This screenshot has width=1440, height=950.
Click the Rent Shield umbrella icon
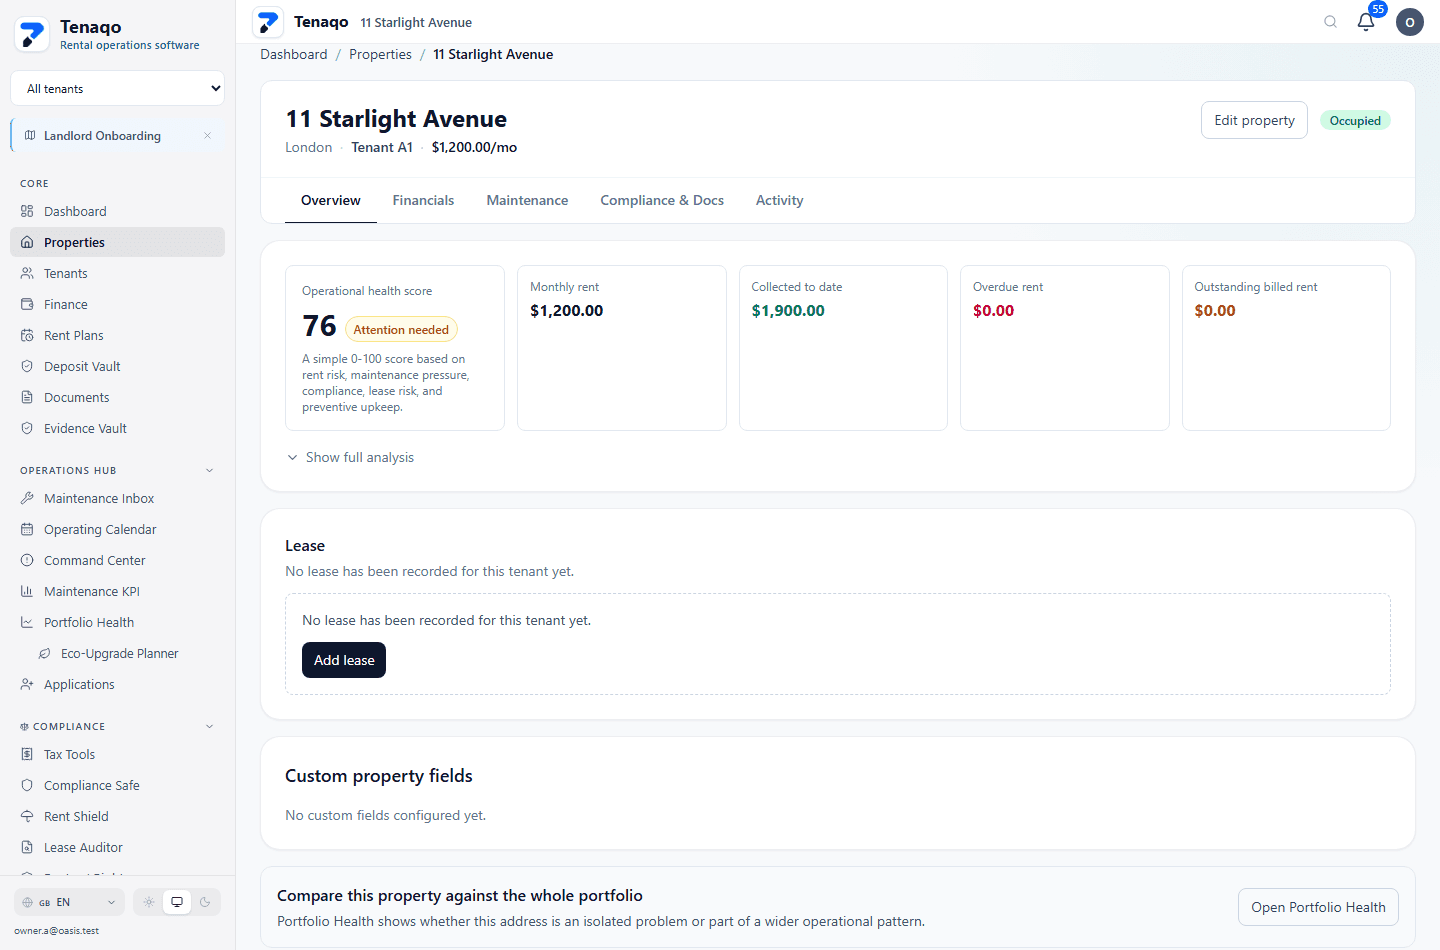27,816
